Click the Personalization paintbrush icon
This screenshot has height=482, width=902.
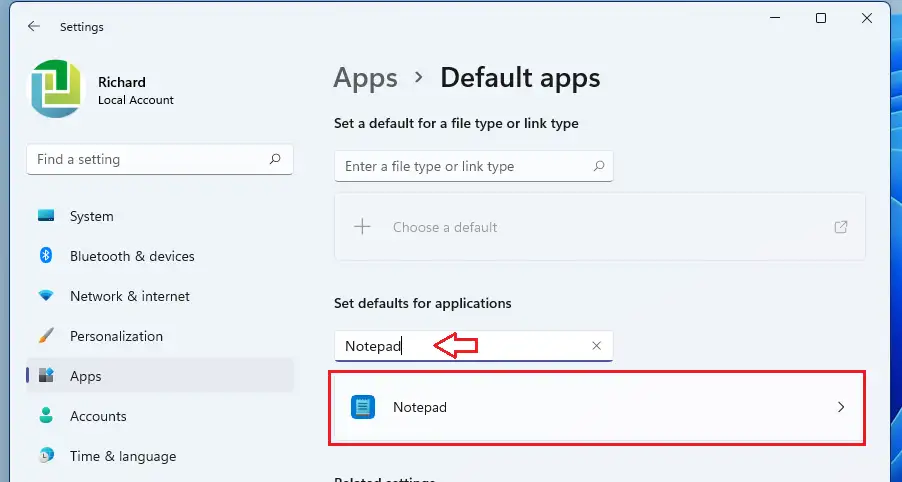(x=46, y=336)
